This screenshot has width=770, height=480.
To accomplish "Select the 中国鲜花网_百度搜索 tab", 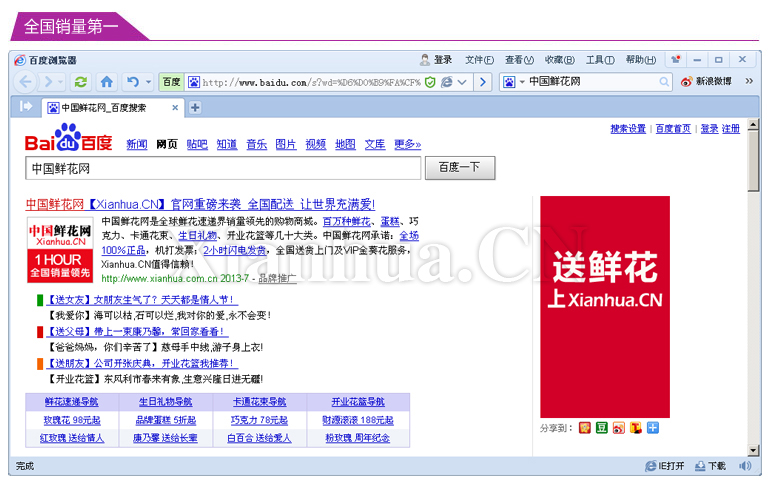I will 112,108.
